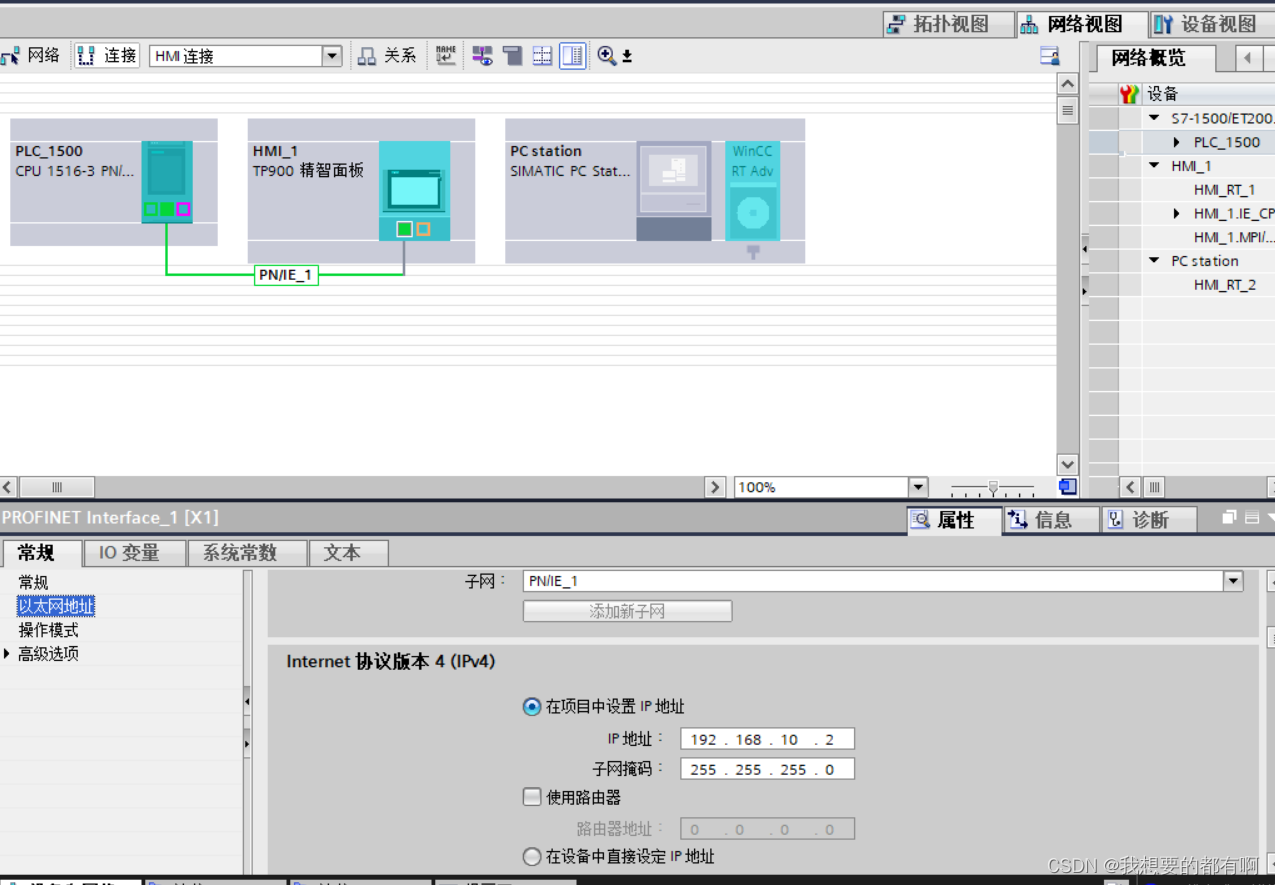
Task: Select HMI_RT_2 in network overview
Action: (1224, 285)
